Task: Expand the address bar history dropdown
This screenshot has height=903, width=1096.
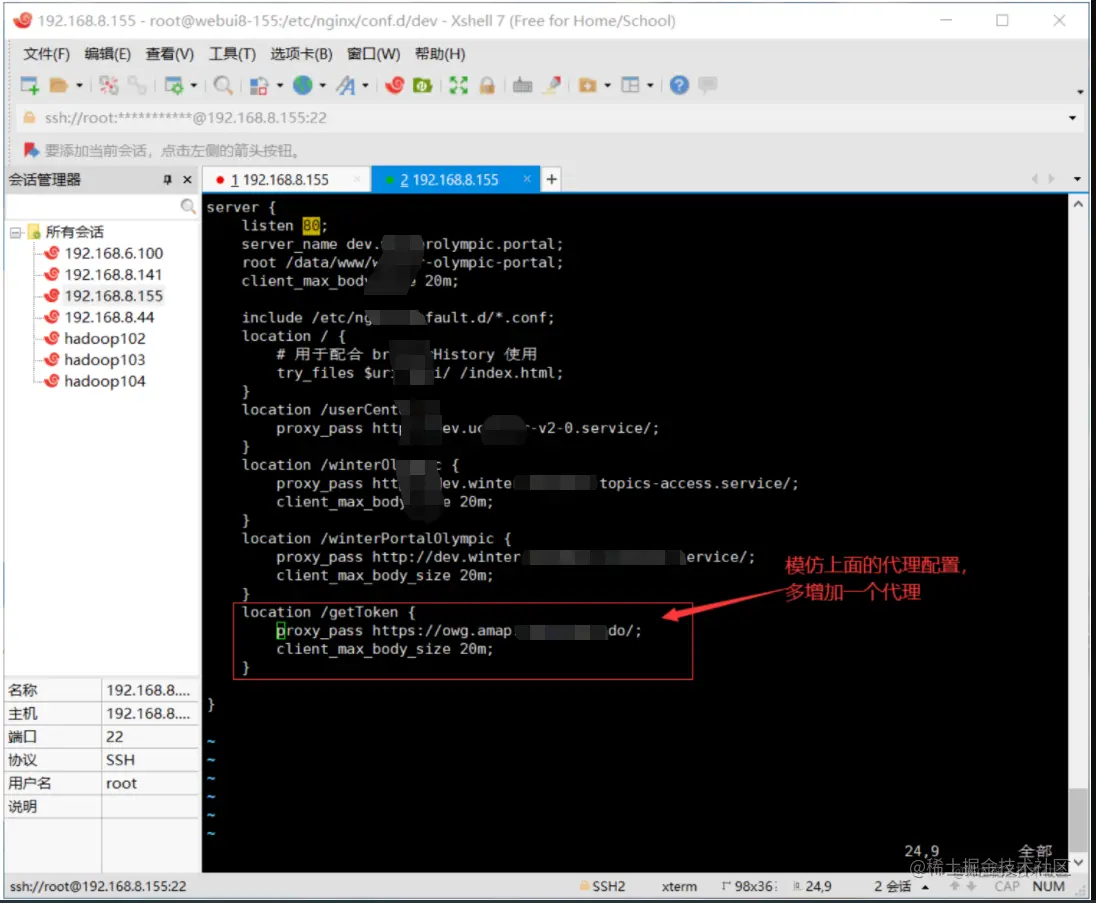Action: click(x=1072, y=118)
